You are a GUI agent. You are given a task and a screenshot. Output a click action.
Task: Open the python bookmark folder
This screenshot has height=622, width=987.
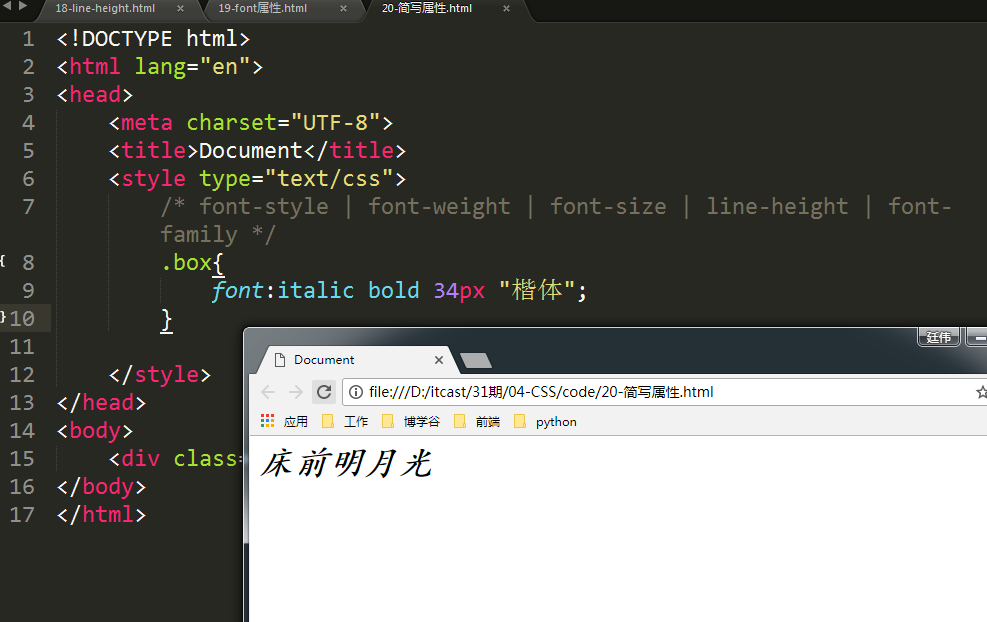(x=545, y=421)
